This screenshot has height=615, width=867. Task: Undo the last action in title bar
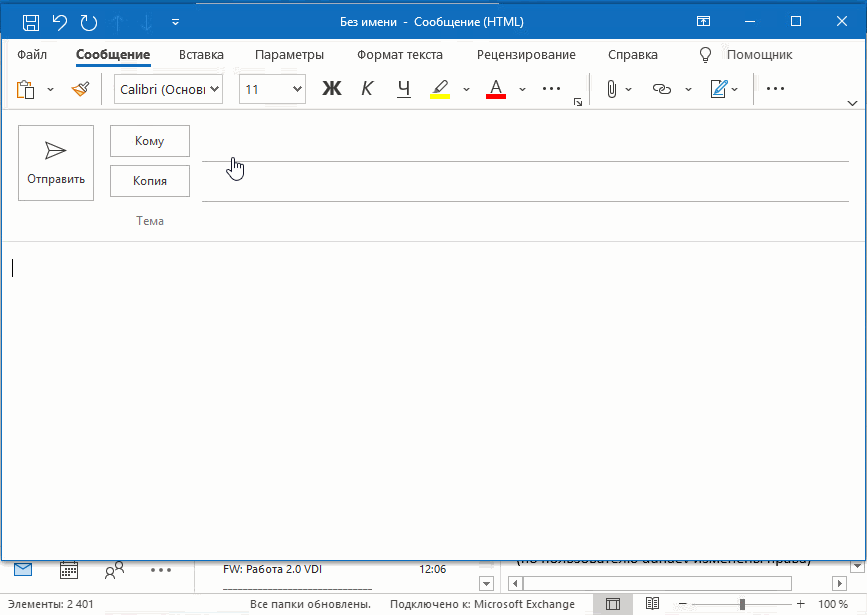click(x=60, y=22)
